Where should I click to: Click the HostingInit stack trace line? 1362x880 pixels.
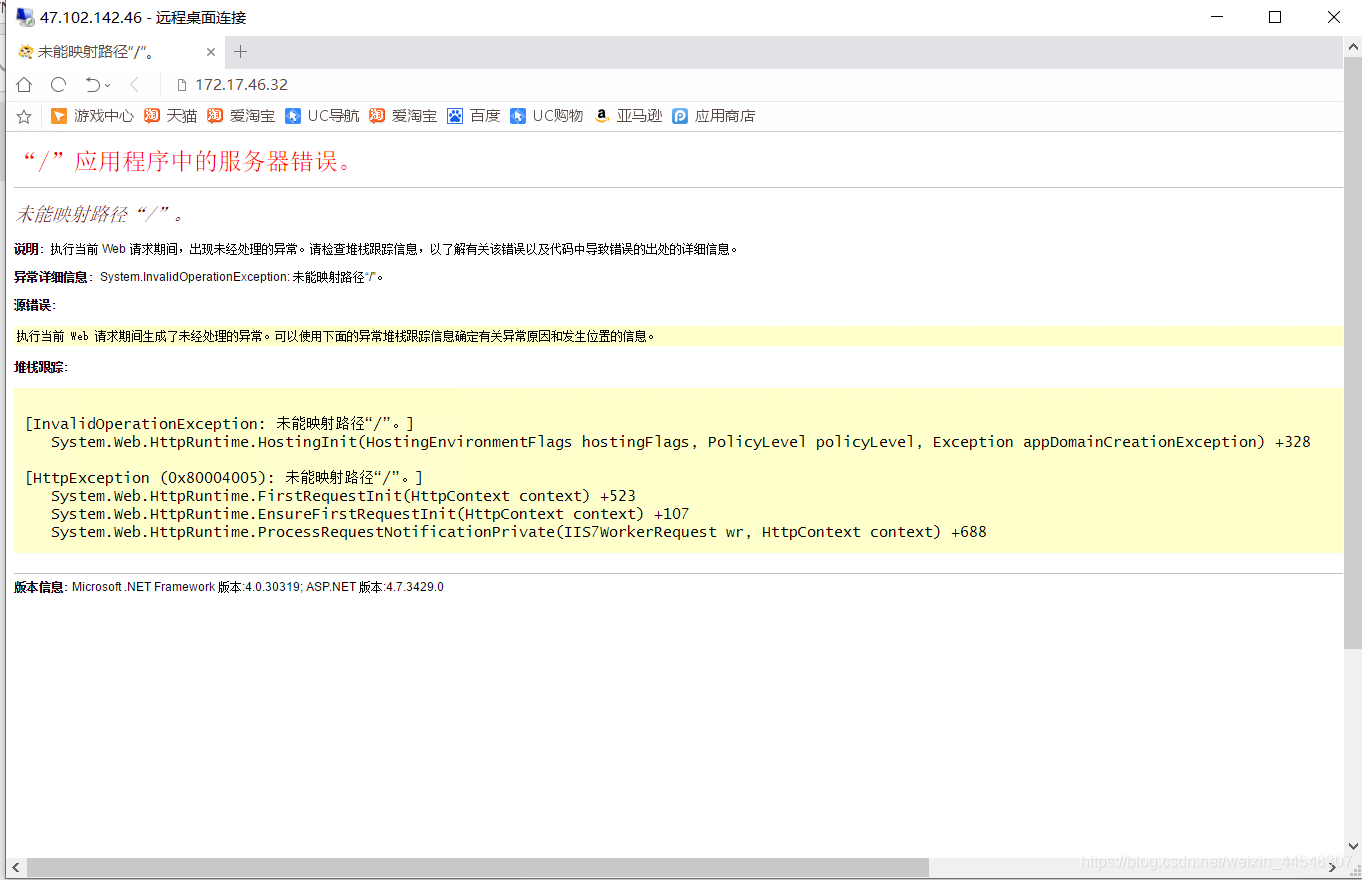pyautogui.click(x=681, y=442)
